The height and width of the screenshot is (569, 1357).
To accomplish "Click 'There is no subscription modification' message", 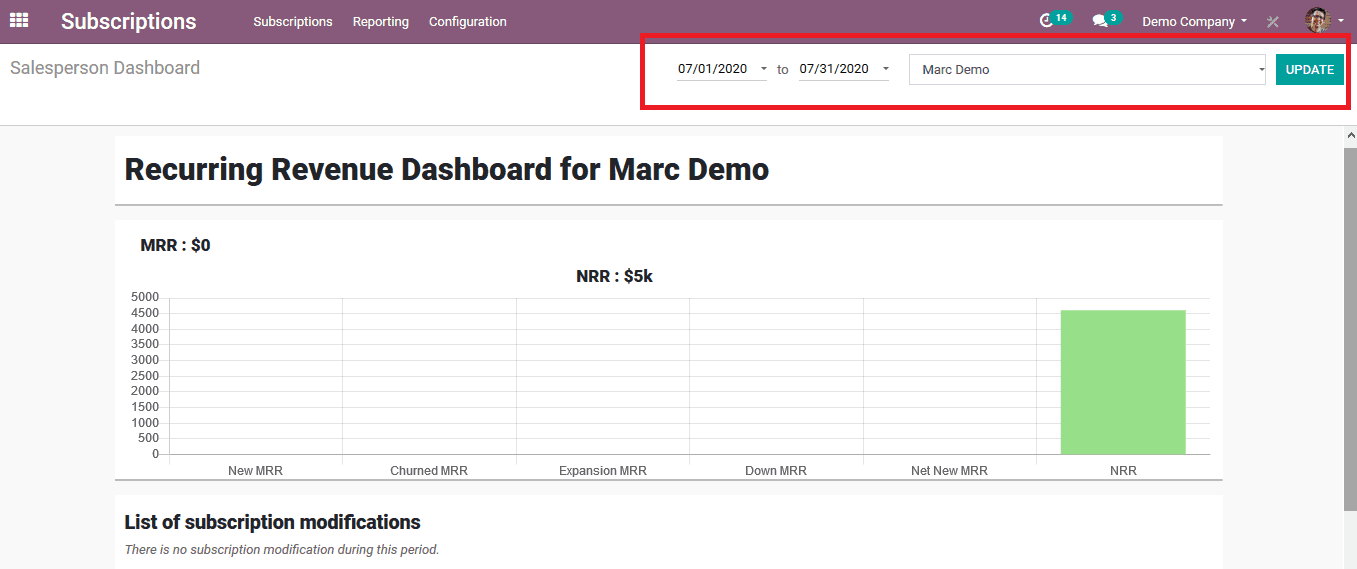I will [282, 549].
